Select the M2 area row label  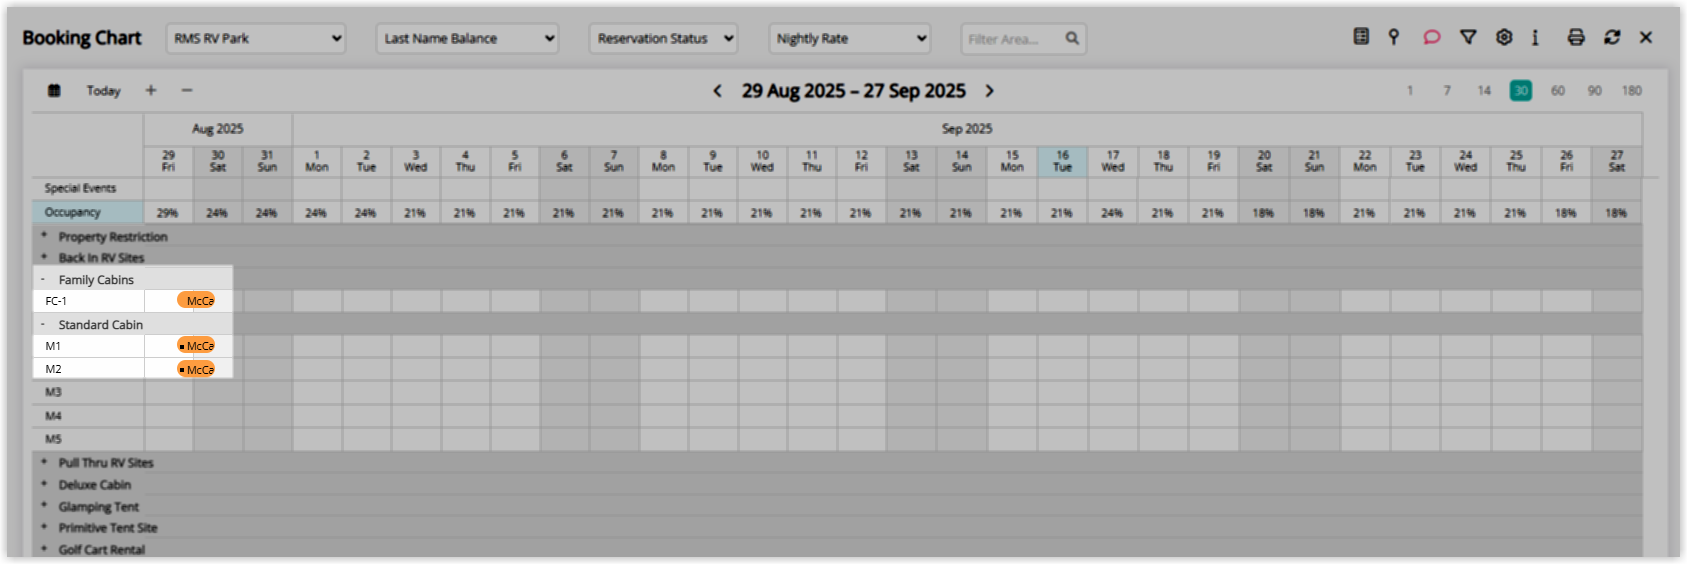point(89,369)
